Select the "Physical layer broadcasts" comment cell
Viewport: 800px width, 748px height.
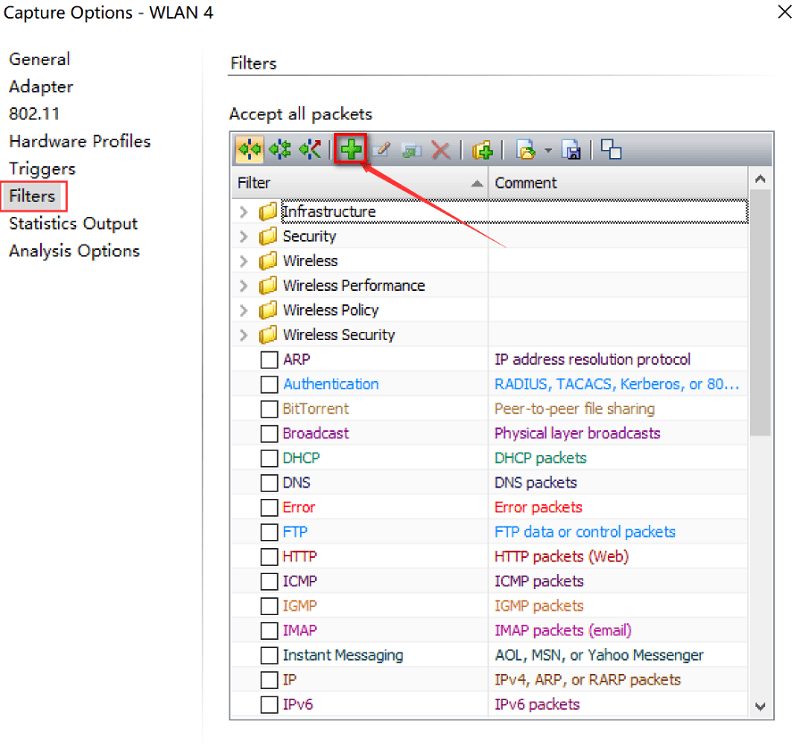click(x=618, y=433)
